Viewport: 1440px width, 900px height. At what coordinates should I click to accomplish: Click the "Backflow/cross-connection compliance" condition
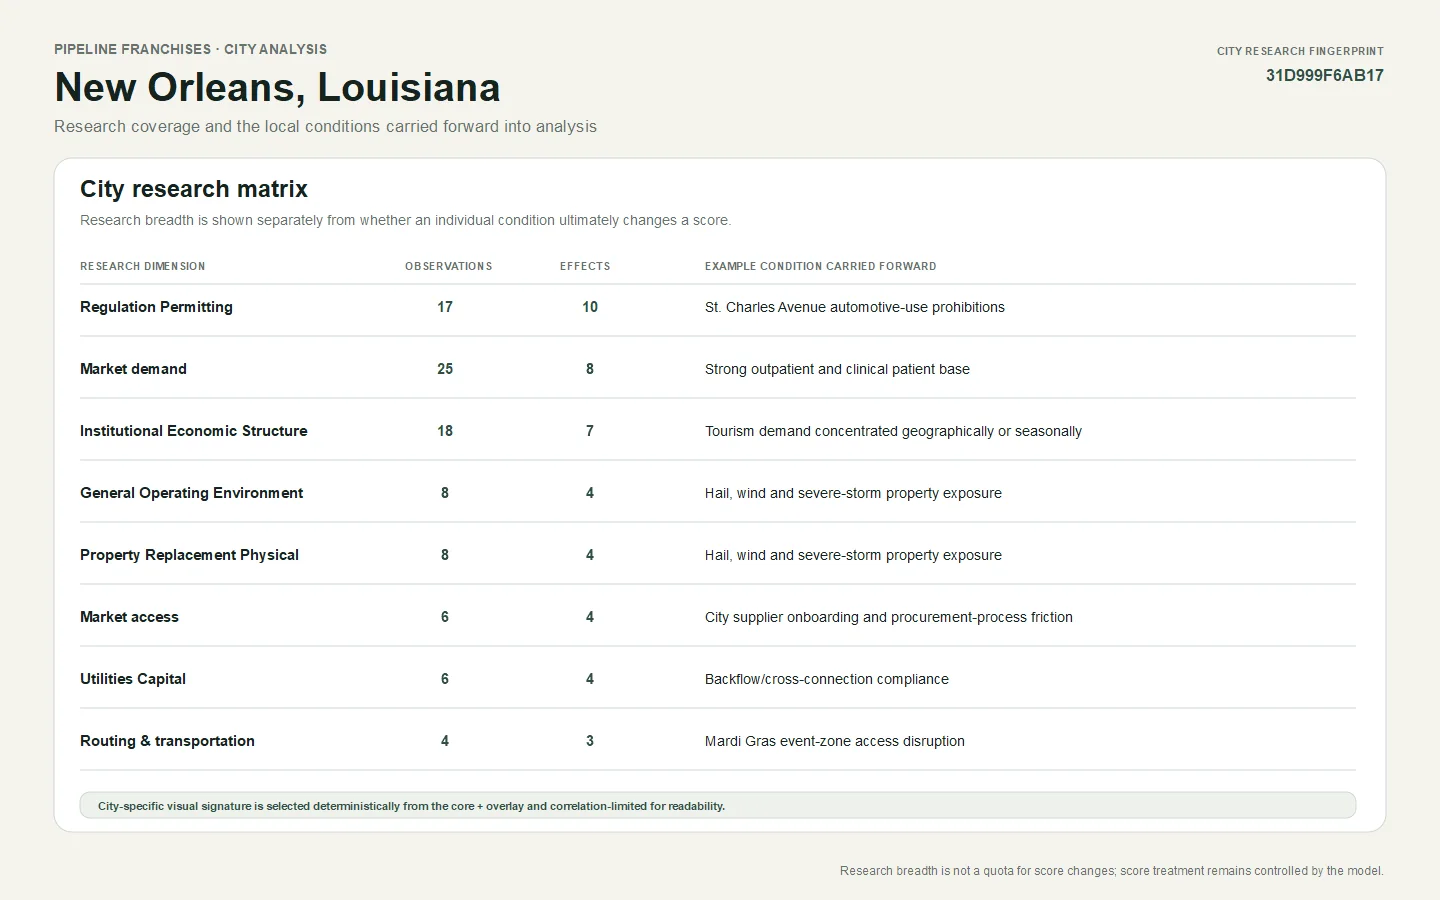(x=827, y=679)
